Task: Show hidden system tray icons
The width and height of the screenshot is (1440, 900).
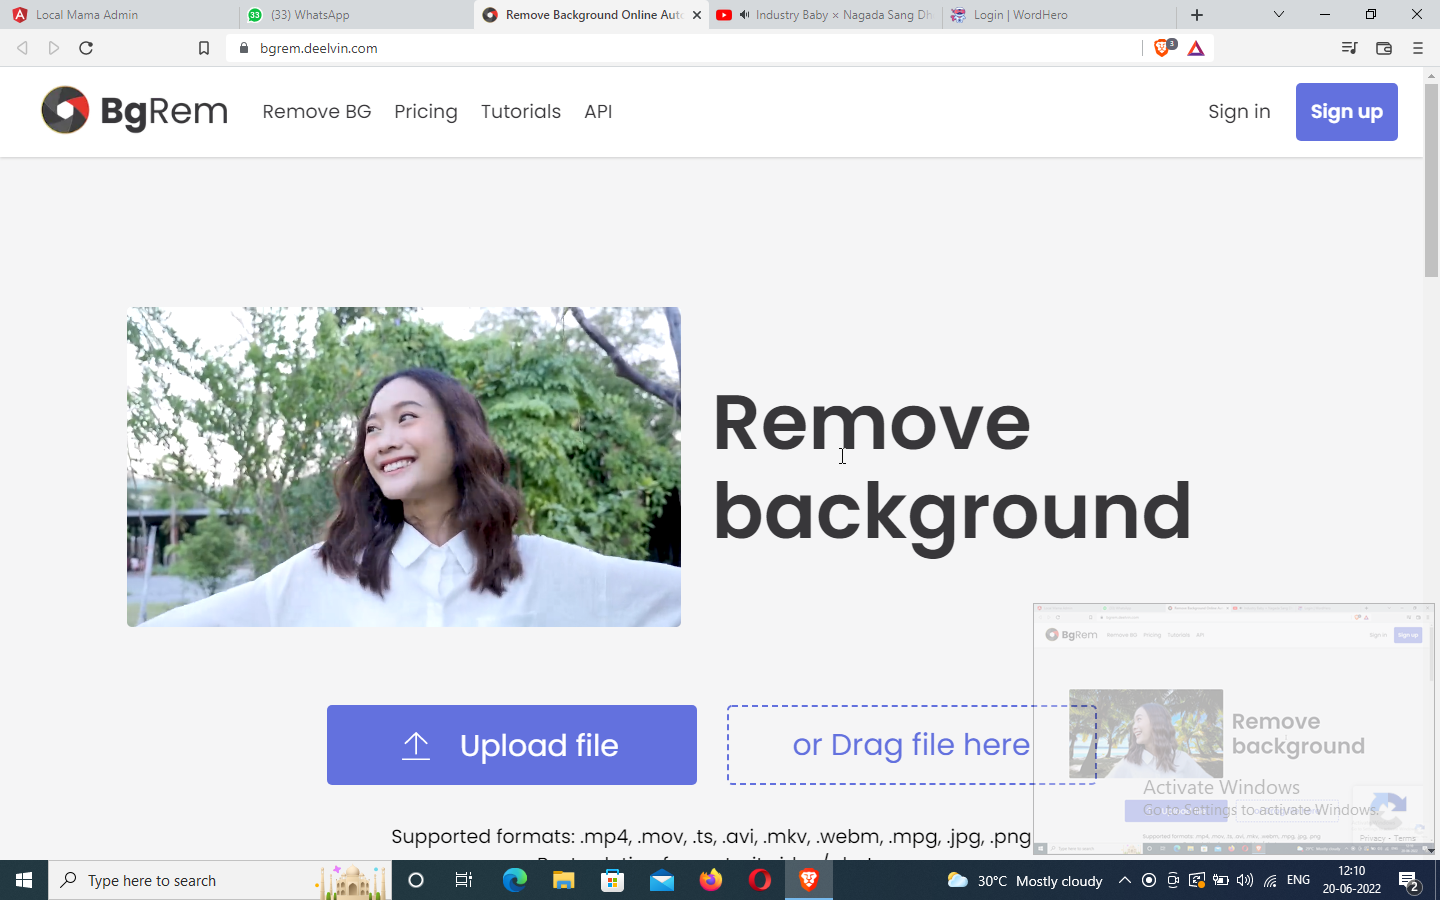Action: coord(1124,880)
